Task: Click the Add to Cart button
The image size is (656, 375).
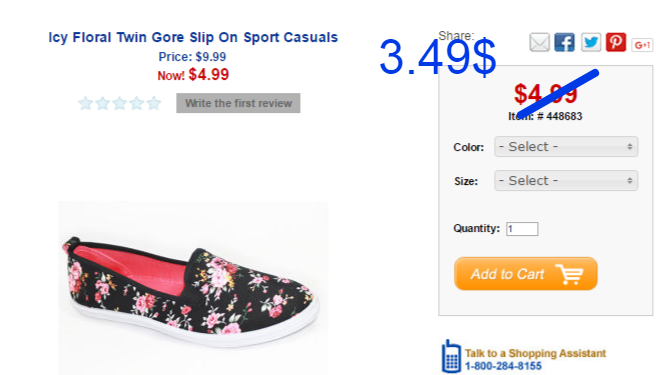Action: click(x=525, y=274)
